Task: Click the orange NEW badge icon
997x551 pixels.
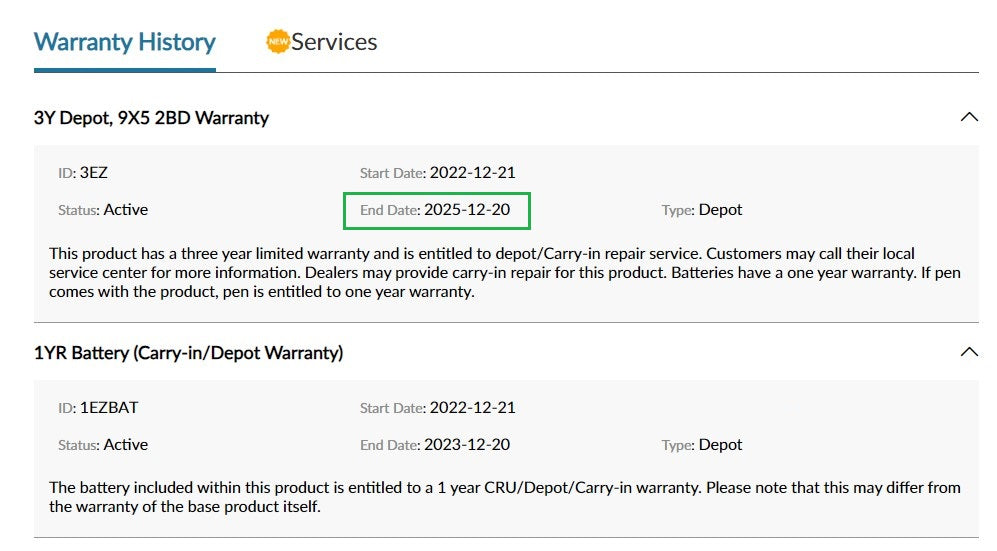Action: click(278, 41)
